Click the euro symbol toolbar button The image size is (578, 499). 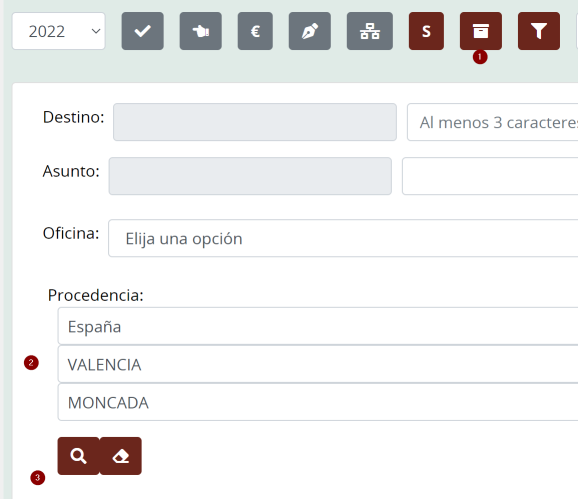pos(255,31)
